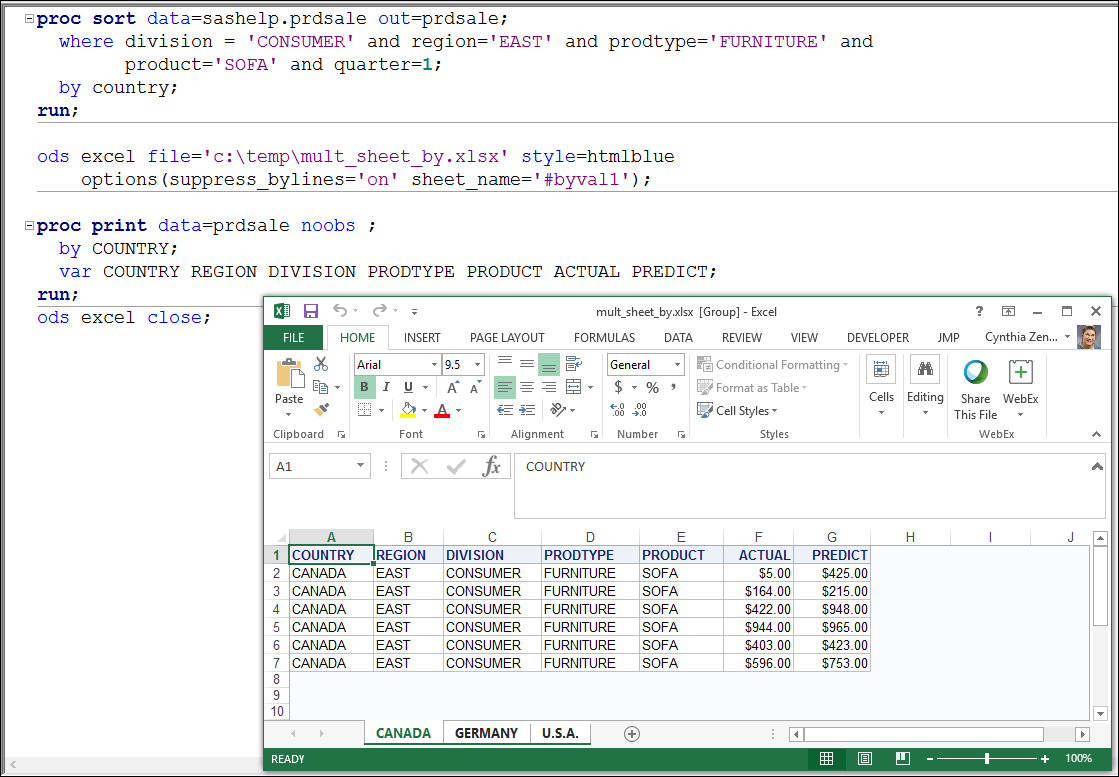Toggle center text alignment
The image size is (1119, 777).
(527, 387)
